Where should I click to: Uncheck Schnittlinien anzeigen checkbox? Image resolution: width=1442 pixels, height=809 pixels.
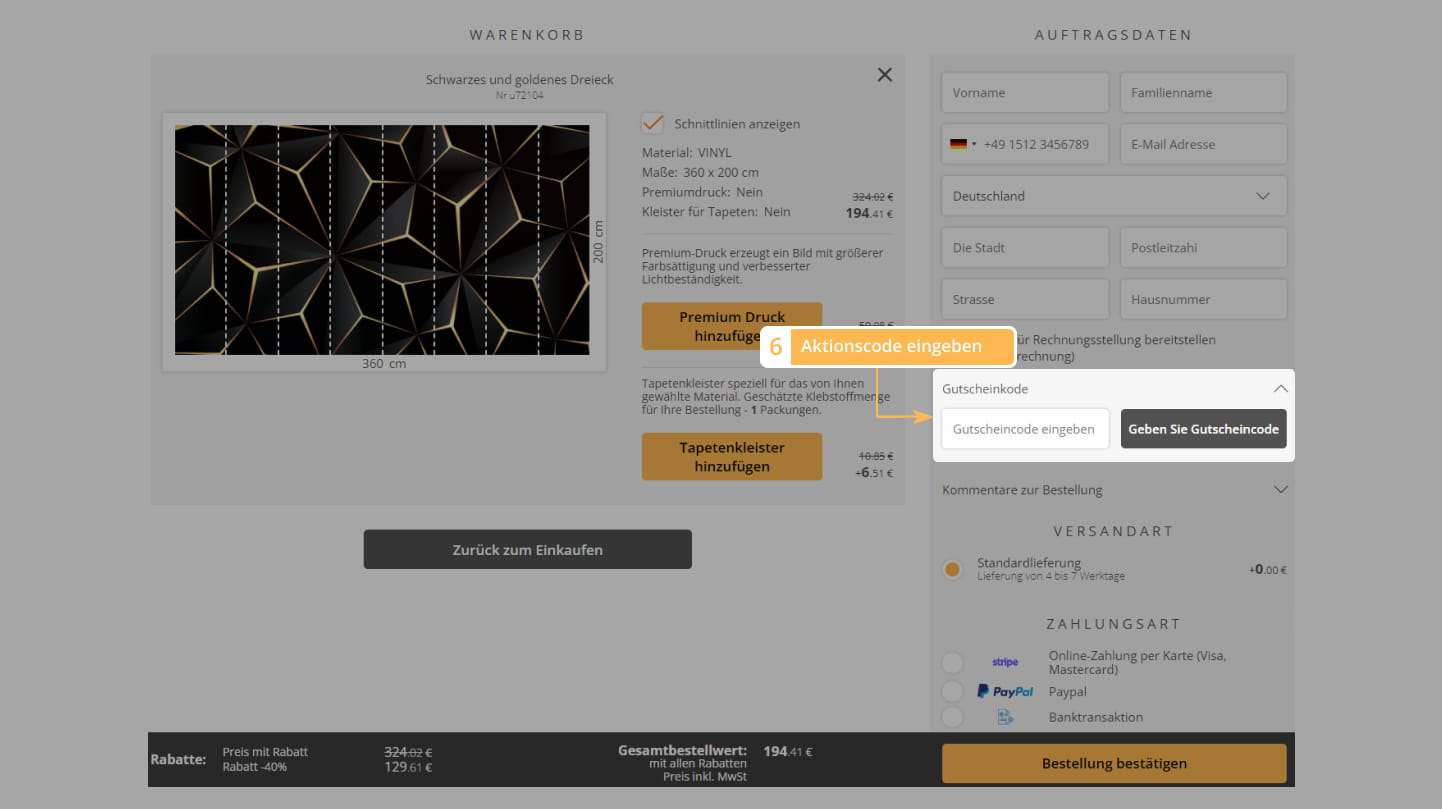point(653,123)
